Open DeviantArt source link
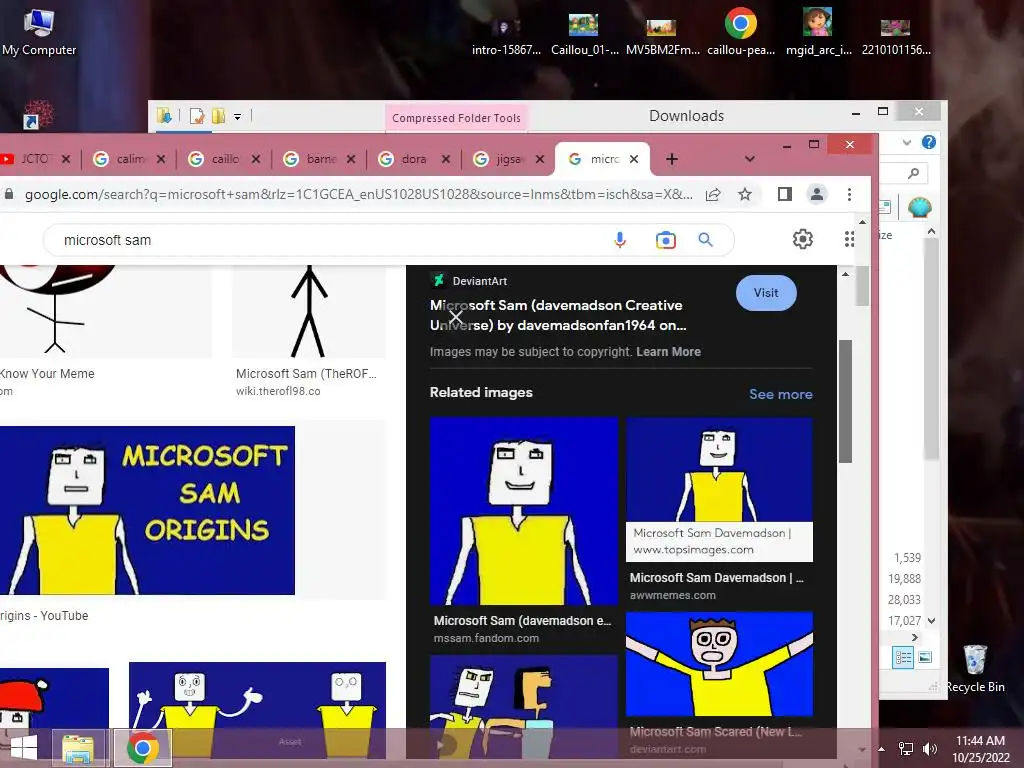 (x=470, y=281)
